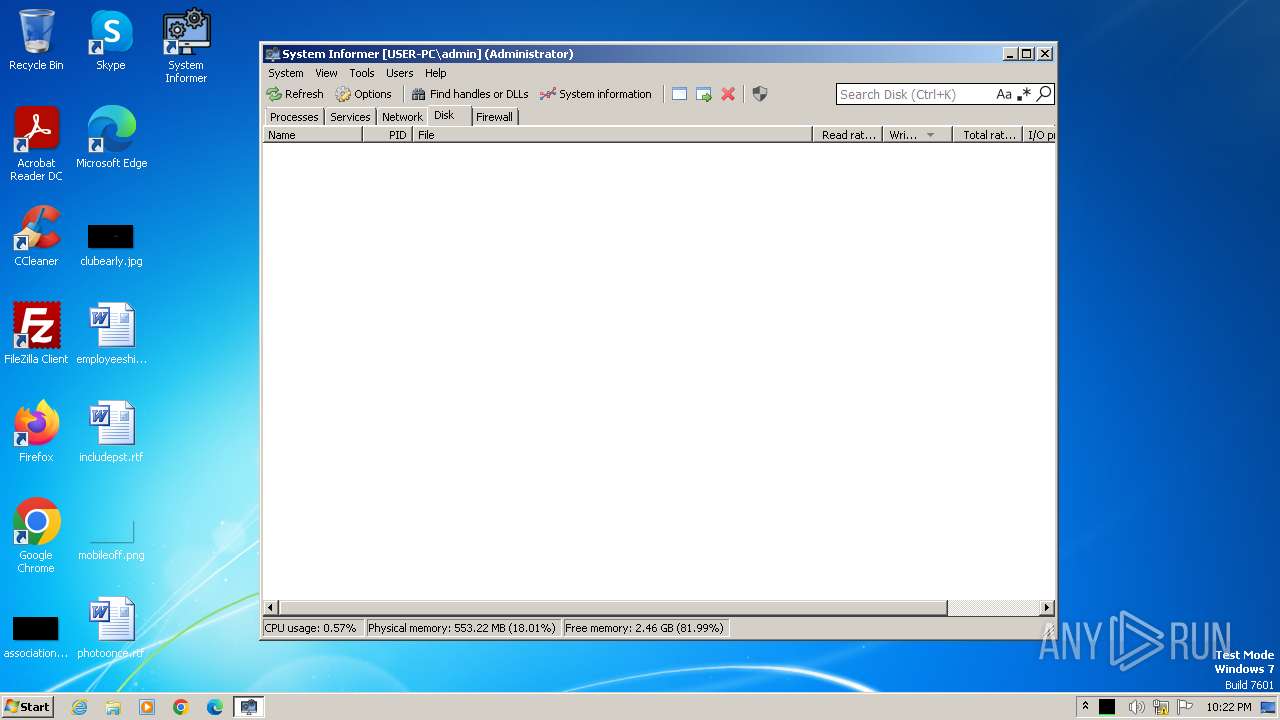
Task: Switch to the Processes tab
Action: tap(294, 117)
